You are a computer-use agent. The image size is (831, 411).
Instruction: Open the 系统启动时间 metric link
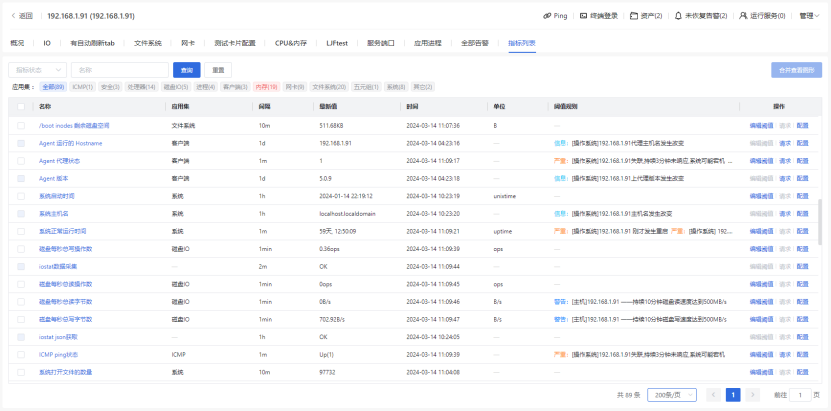click(56, 196)
